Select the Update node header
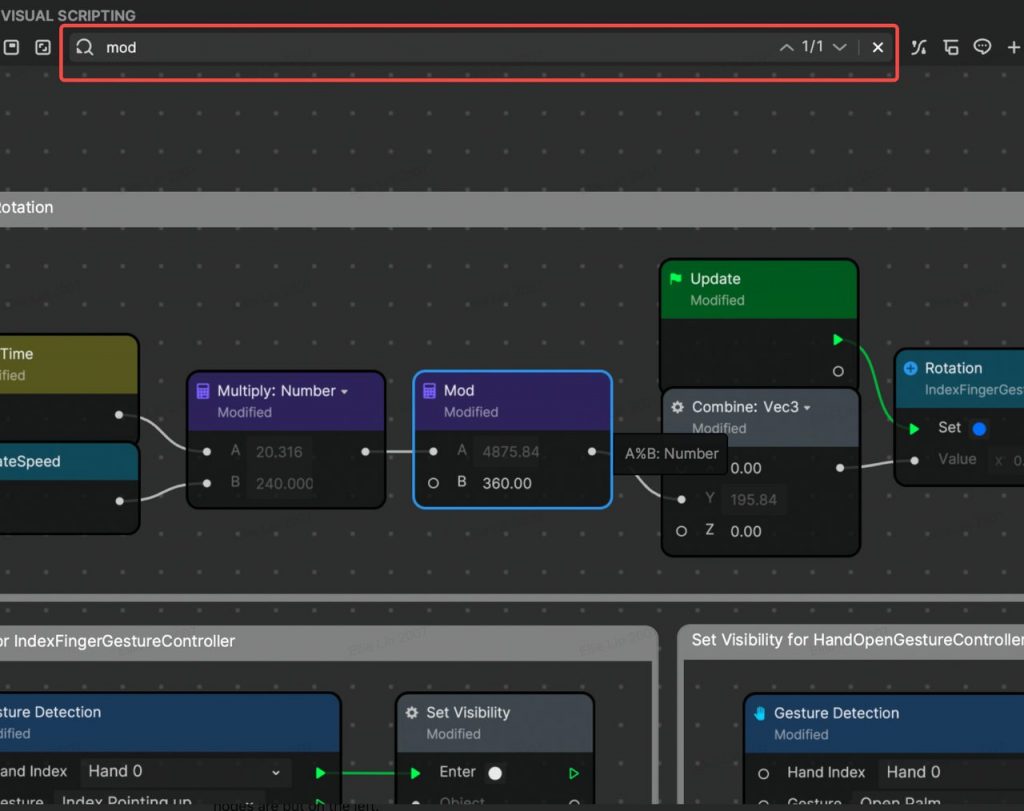 click(759, 289)
